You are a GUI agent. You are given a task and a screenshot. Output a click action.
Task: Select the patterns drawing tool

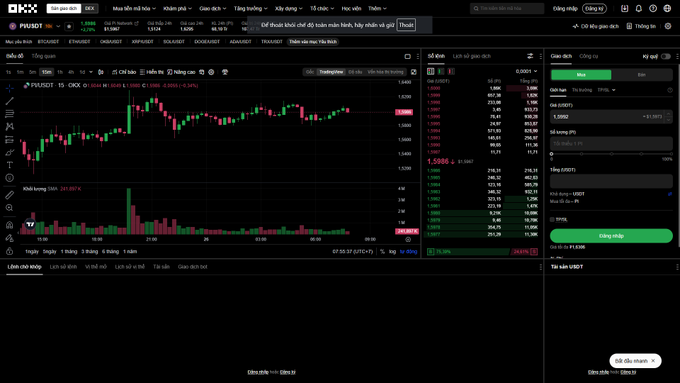tap(10, 127)
